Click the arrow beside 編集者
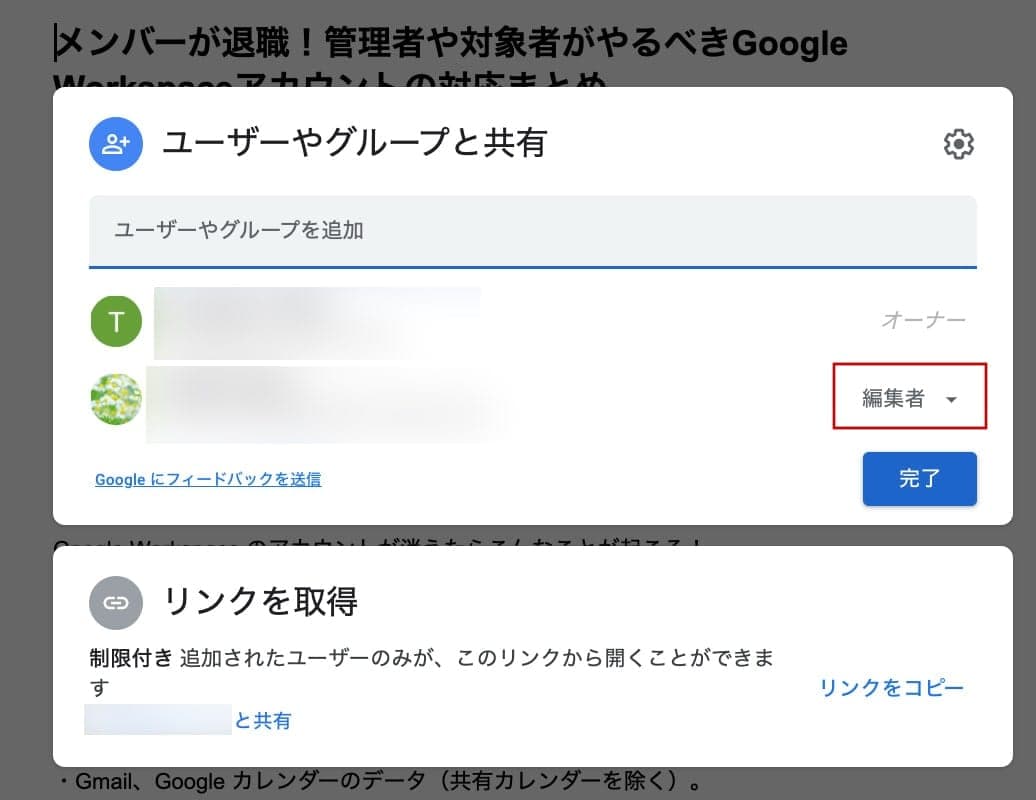1036x800 pixels. coord(951,400)
